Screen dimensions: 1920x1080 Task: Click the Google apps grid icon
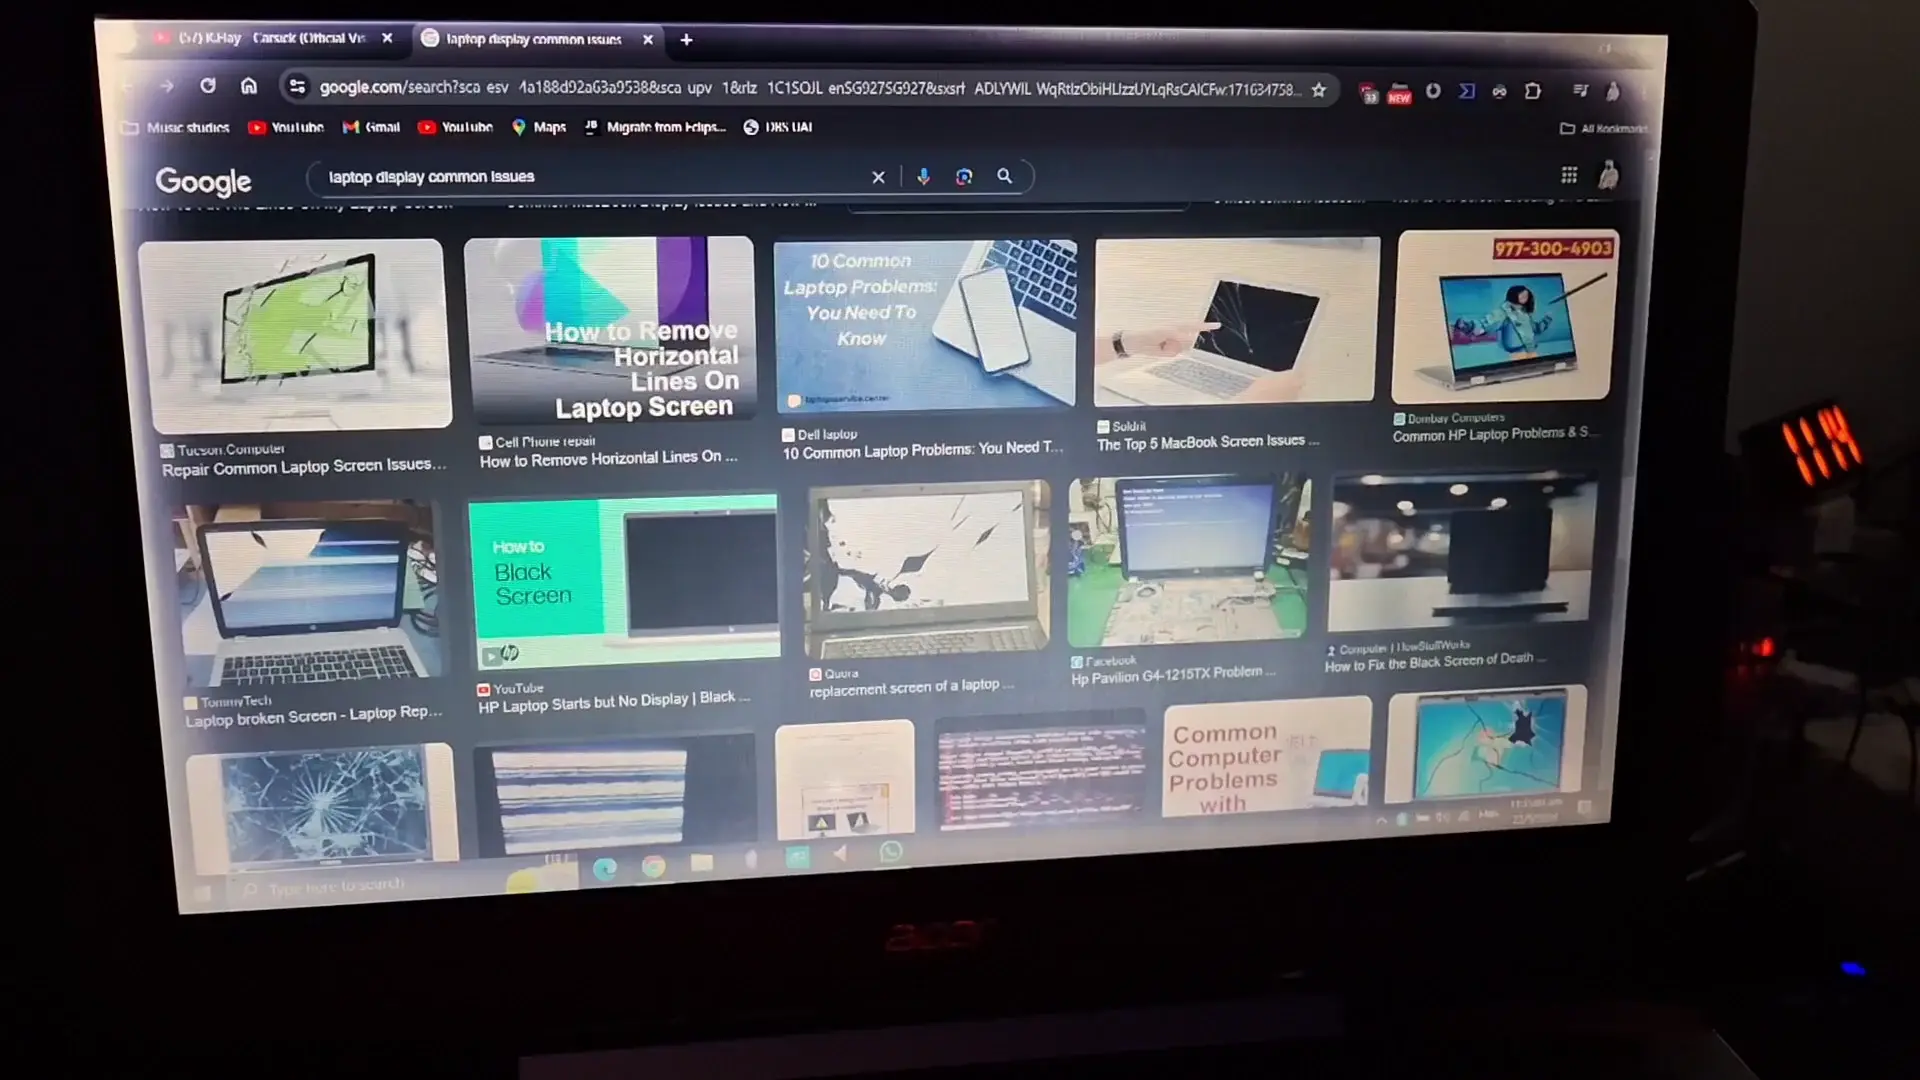[1567, 174]
